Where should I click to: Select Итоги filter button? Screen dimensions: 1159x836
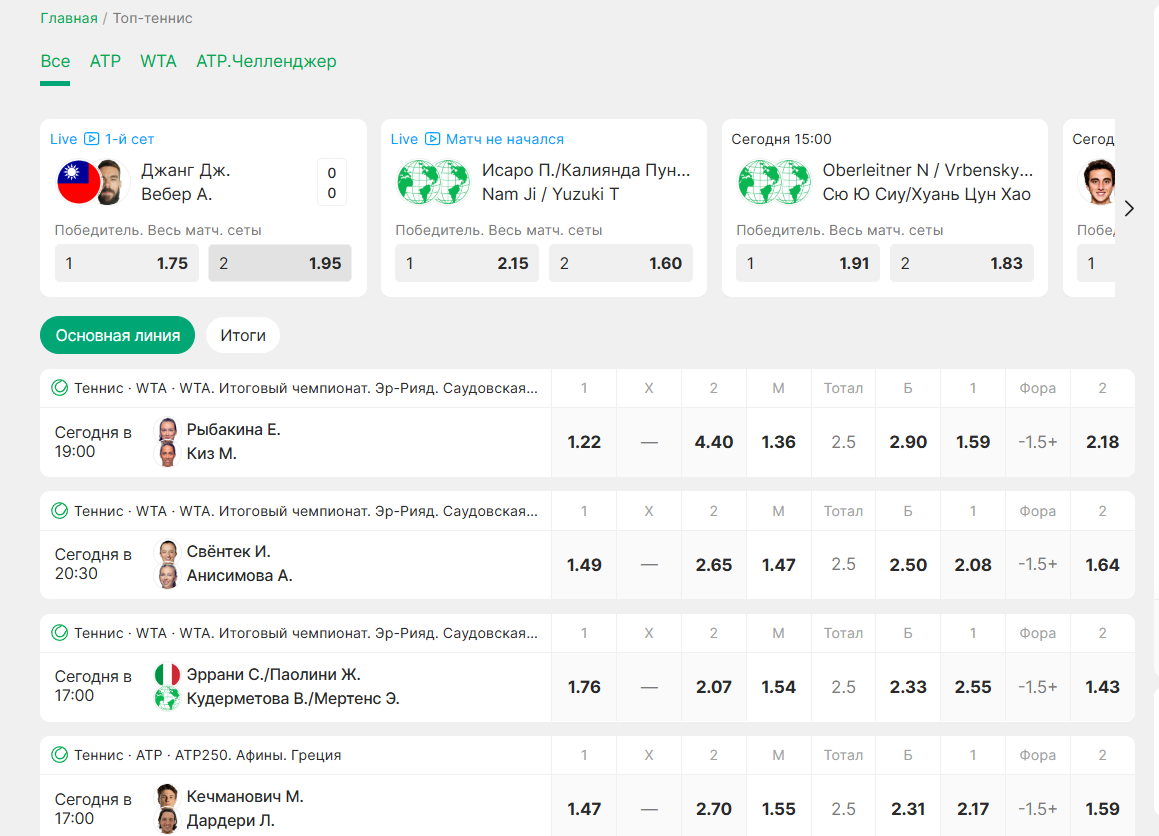tap(243, 335)
